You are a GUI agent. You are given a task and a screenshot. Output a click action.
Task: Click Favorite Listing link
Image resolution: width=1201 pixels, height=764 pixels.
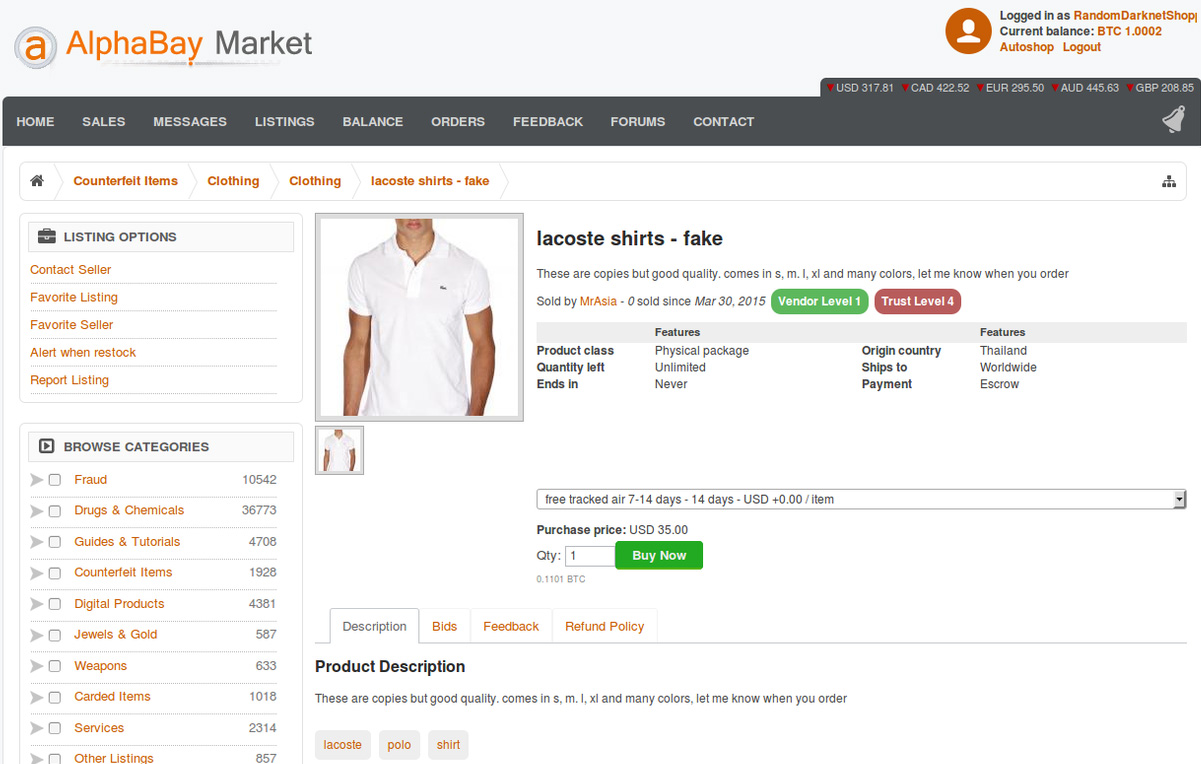74,297
